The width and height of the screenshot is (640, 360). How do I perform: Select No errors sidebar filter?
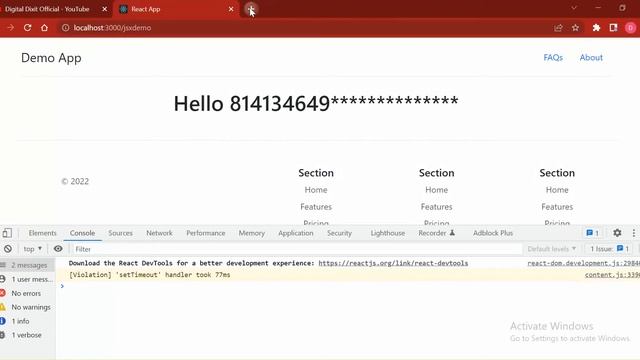27,293
